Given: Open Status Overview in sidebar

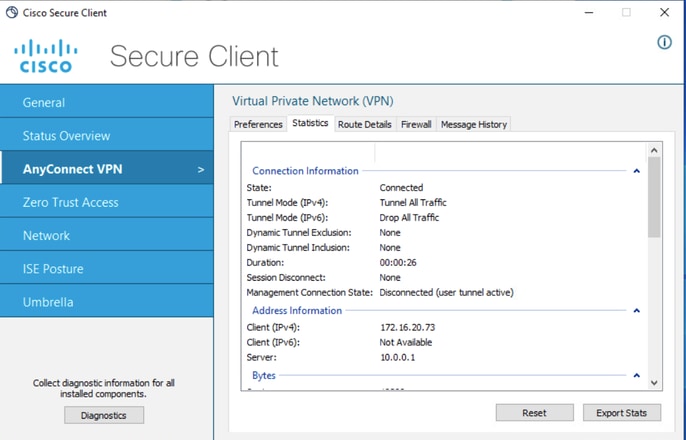Looking at the screenshot, I should tap(107, 136).
